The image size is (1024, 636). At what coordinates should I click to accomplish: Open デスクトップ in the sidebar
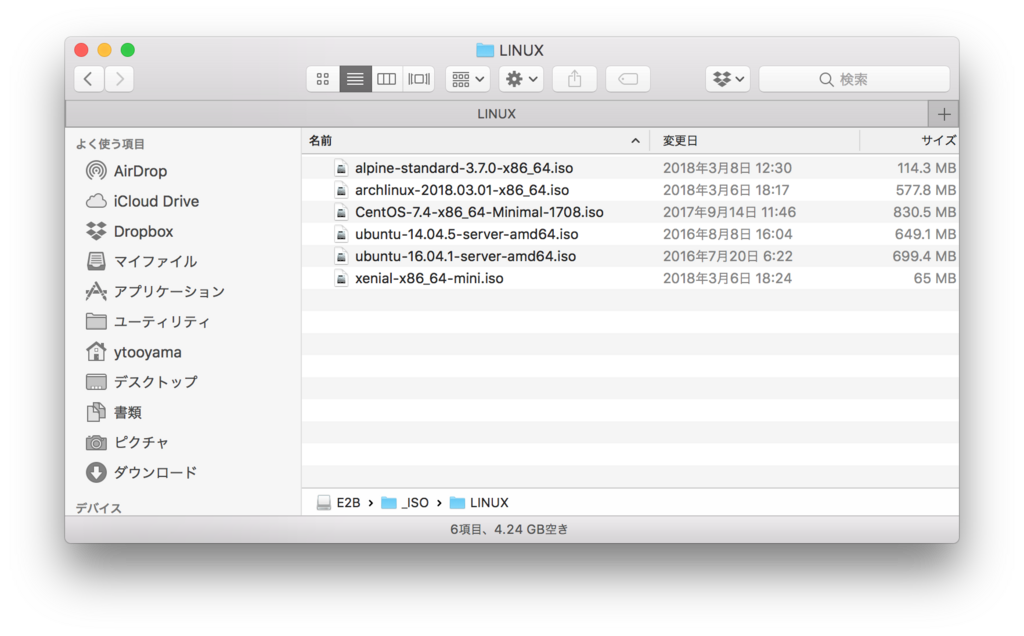[x=141, y=382]
